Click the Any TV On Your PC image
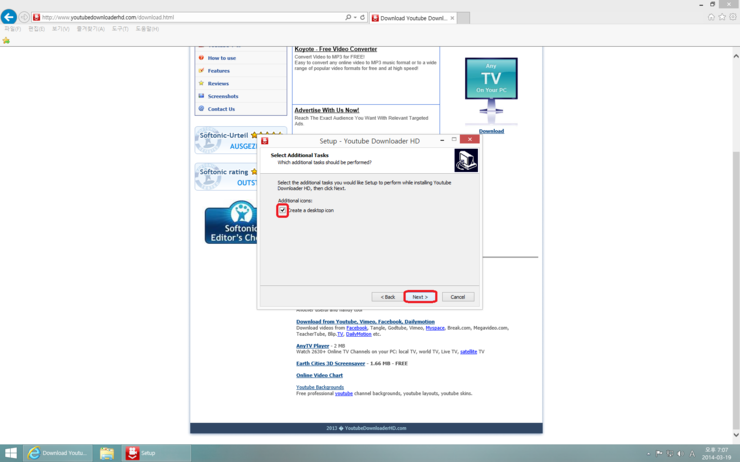 tap(491, 90)
